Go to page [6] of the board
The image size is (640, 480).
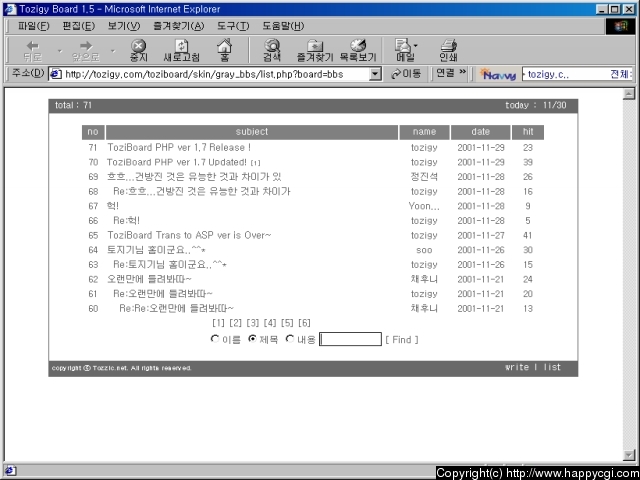pos(304,323)
